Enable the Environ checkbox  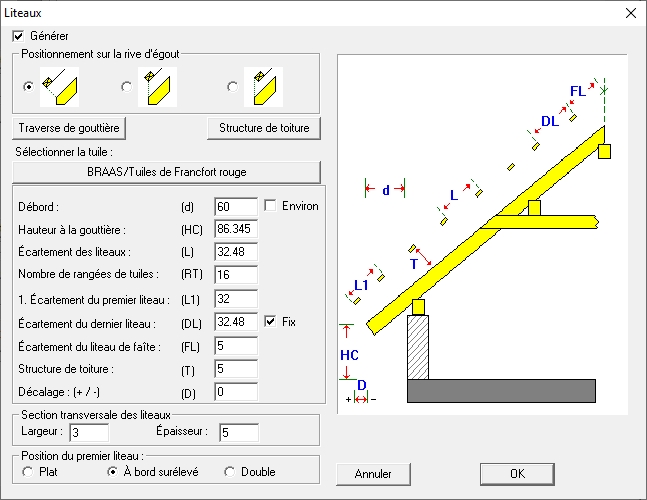pos(270,205)
